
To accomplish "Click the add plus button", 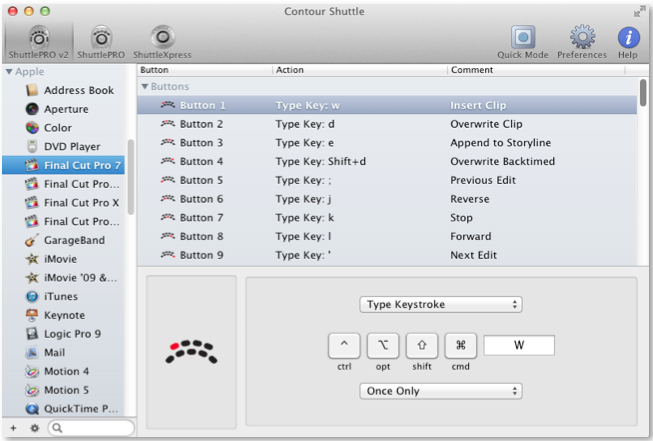I will tap(13, 428).
